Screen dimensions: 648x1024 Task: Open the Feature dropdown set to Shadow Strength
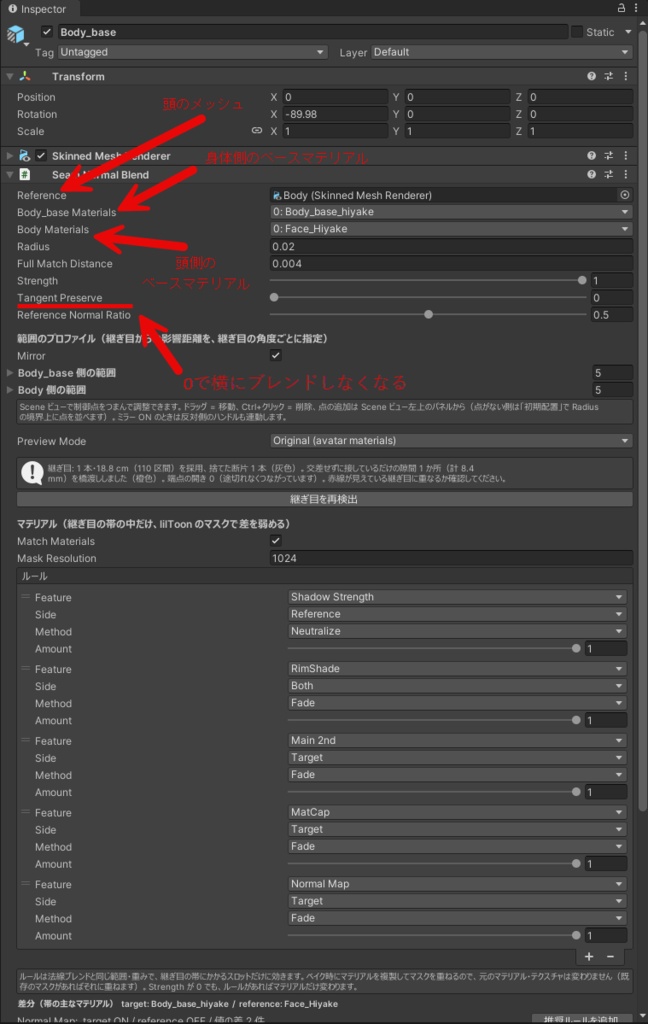tap(457, 597)
